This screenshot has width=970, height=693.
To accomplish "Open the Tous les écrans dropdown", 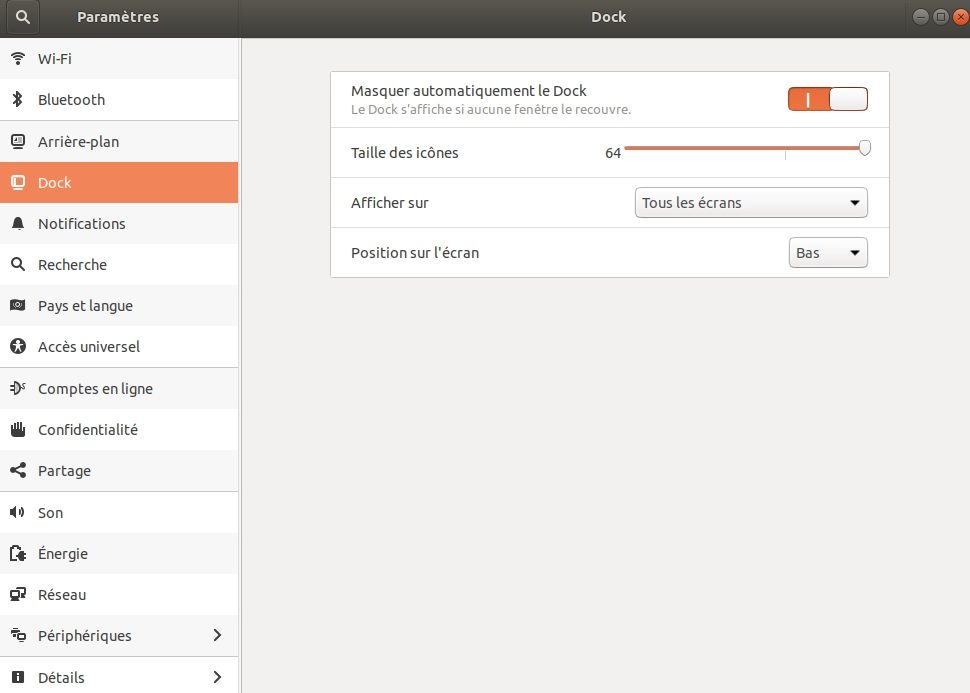I will [x=751, y=203].
